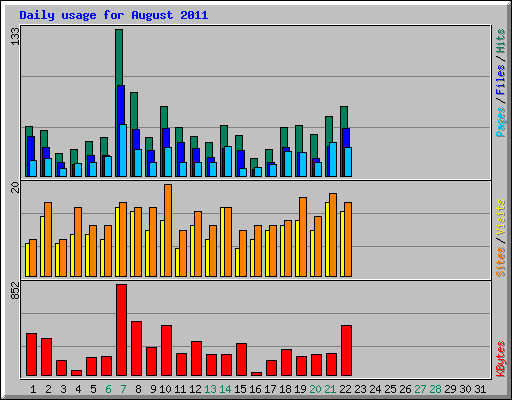Click green day 28 label
The height and width of the screenshot is (400, 512).
pyautogui.click(x=435, y=389)
